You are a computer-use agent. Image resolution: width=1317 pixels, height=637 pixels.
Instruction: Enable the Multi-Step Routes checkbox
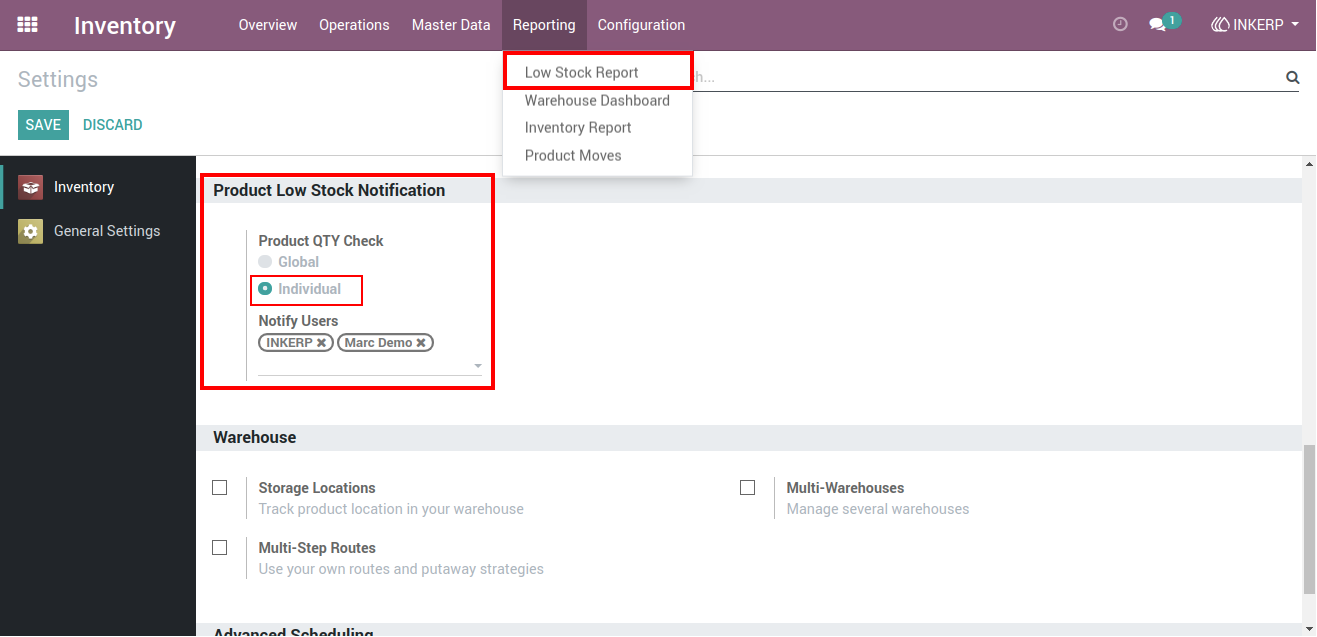[x=220, y=548]
